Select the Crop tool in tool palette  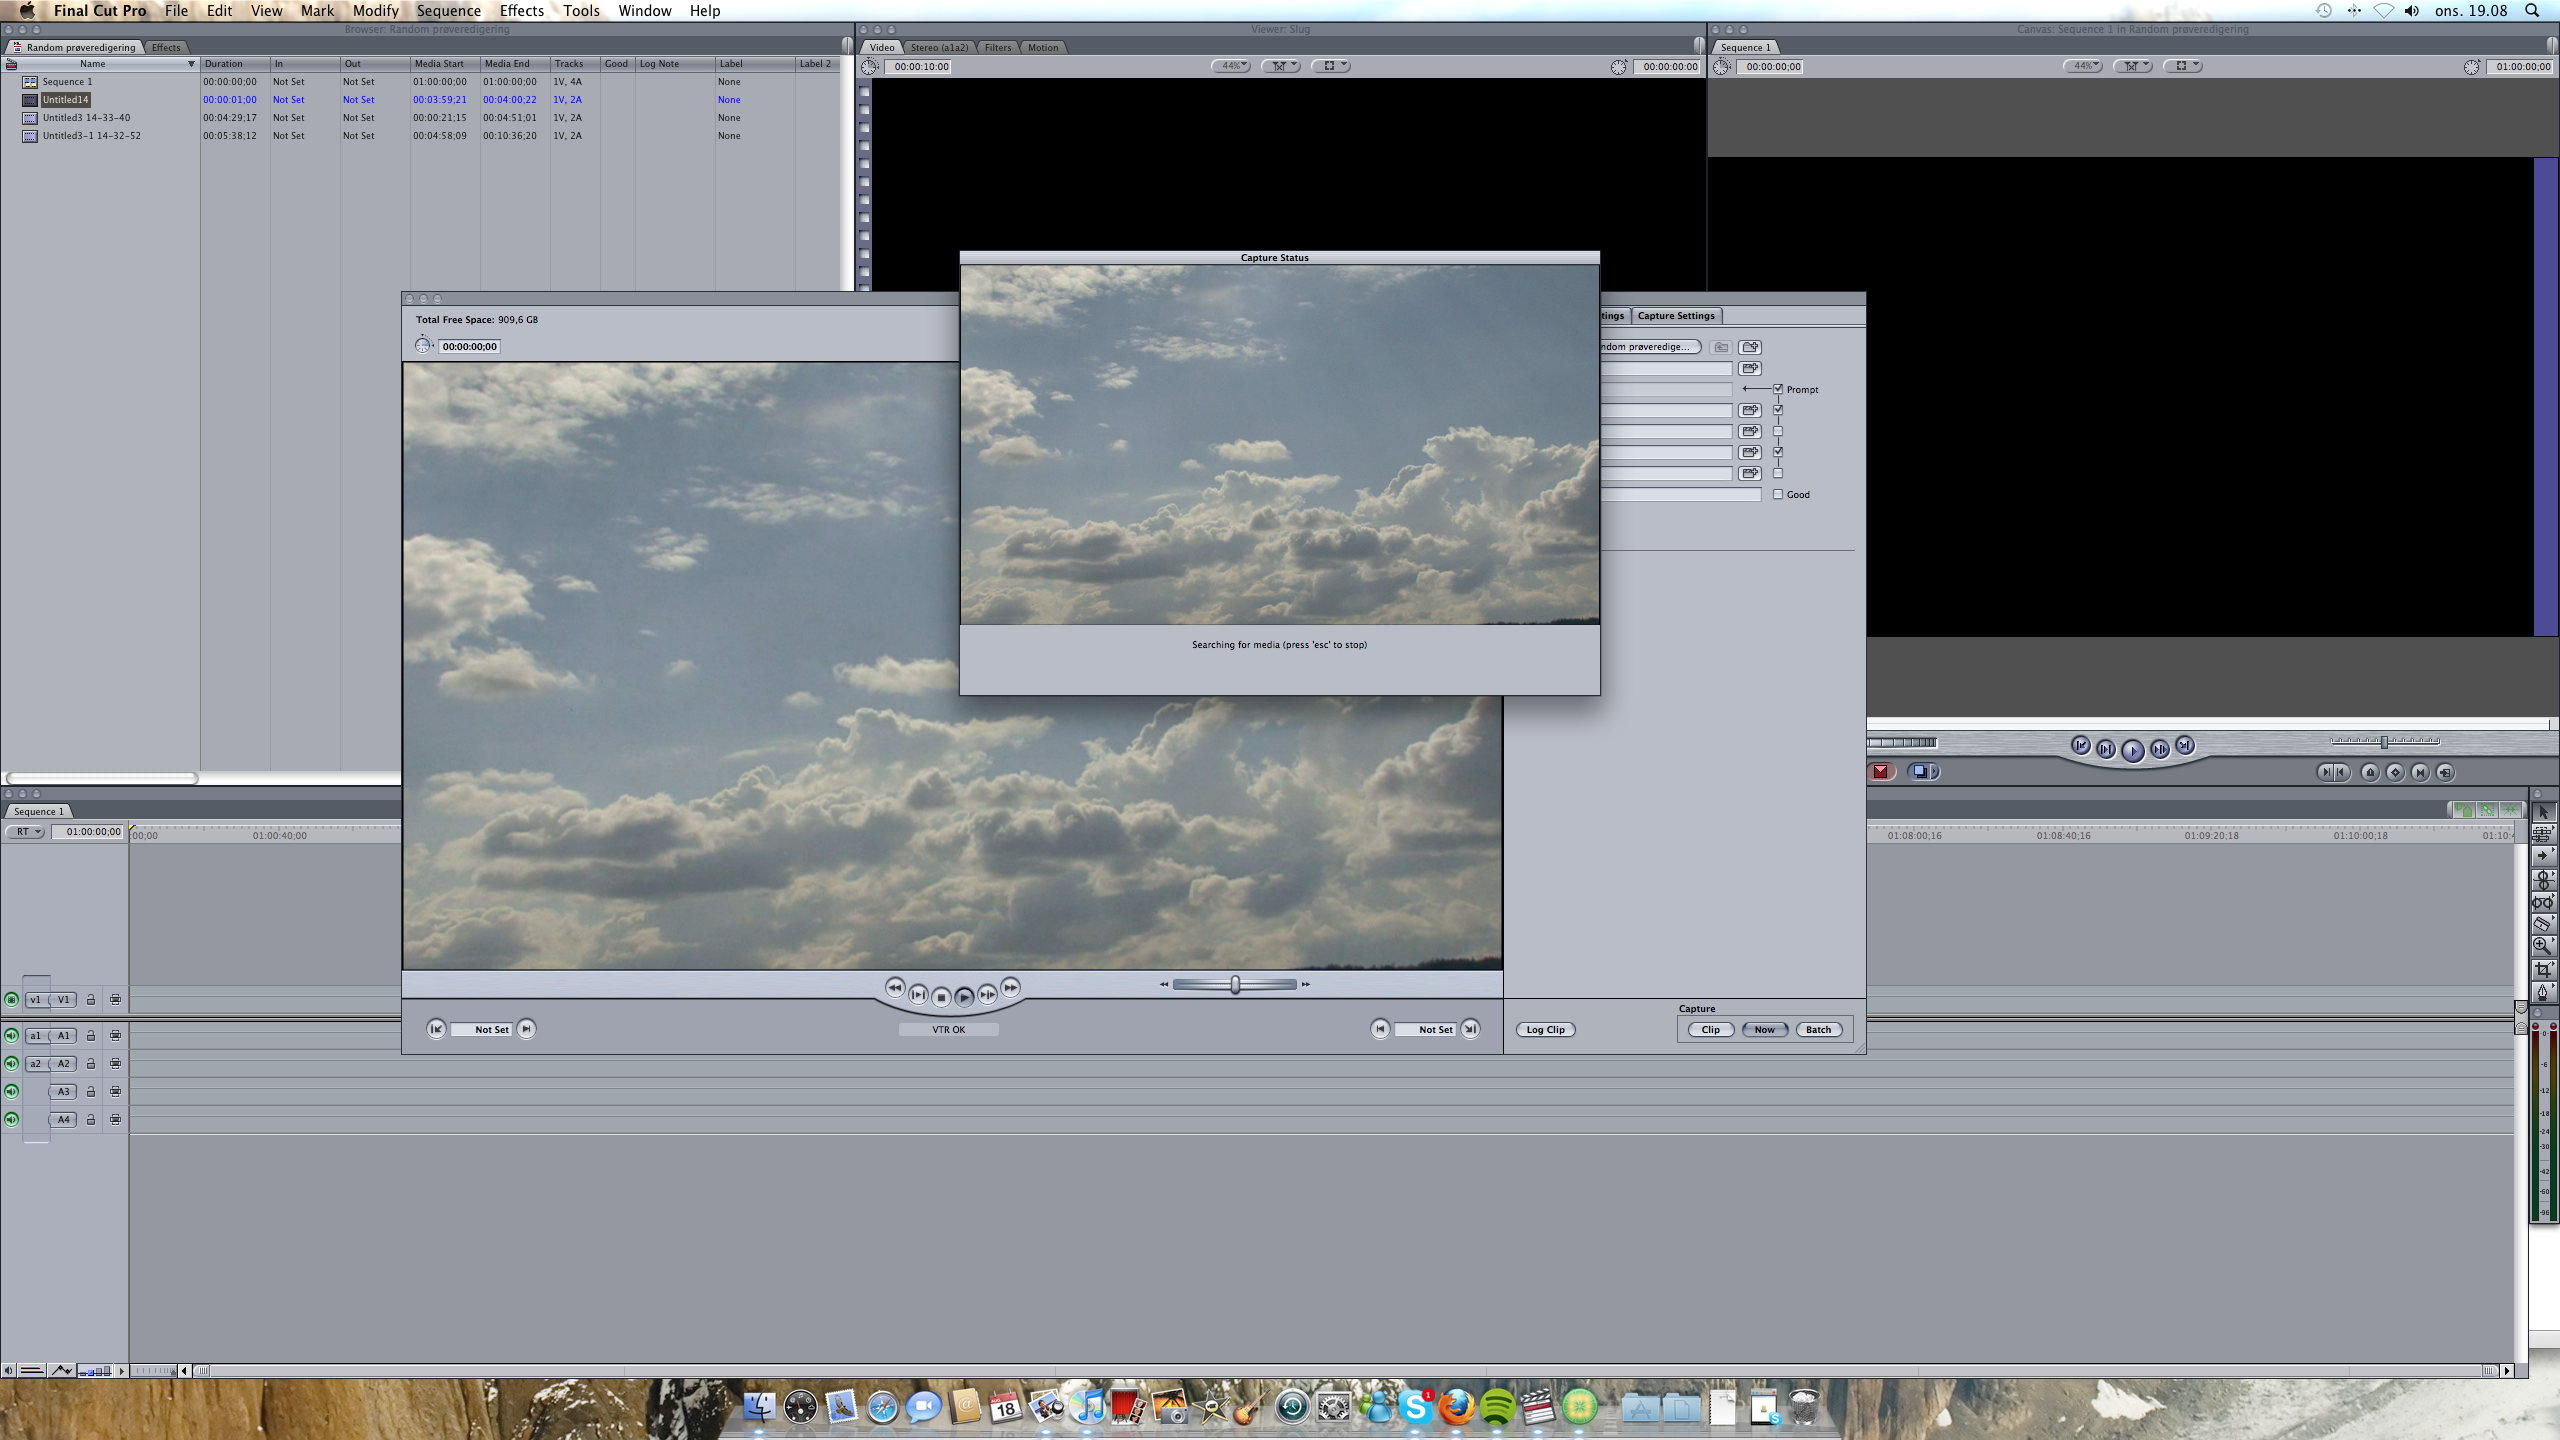[x=2543, y=969]
